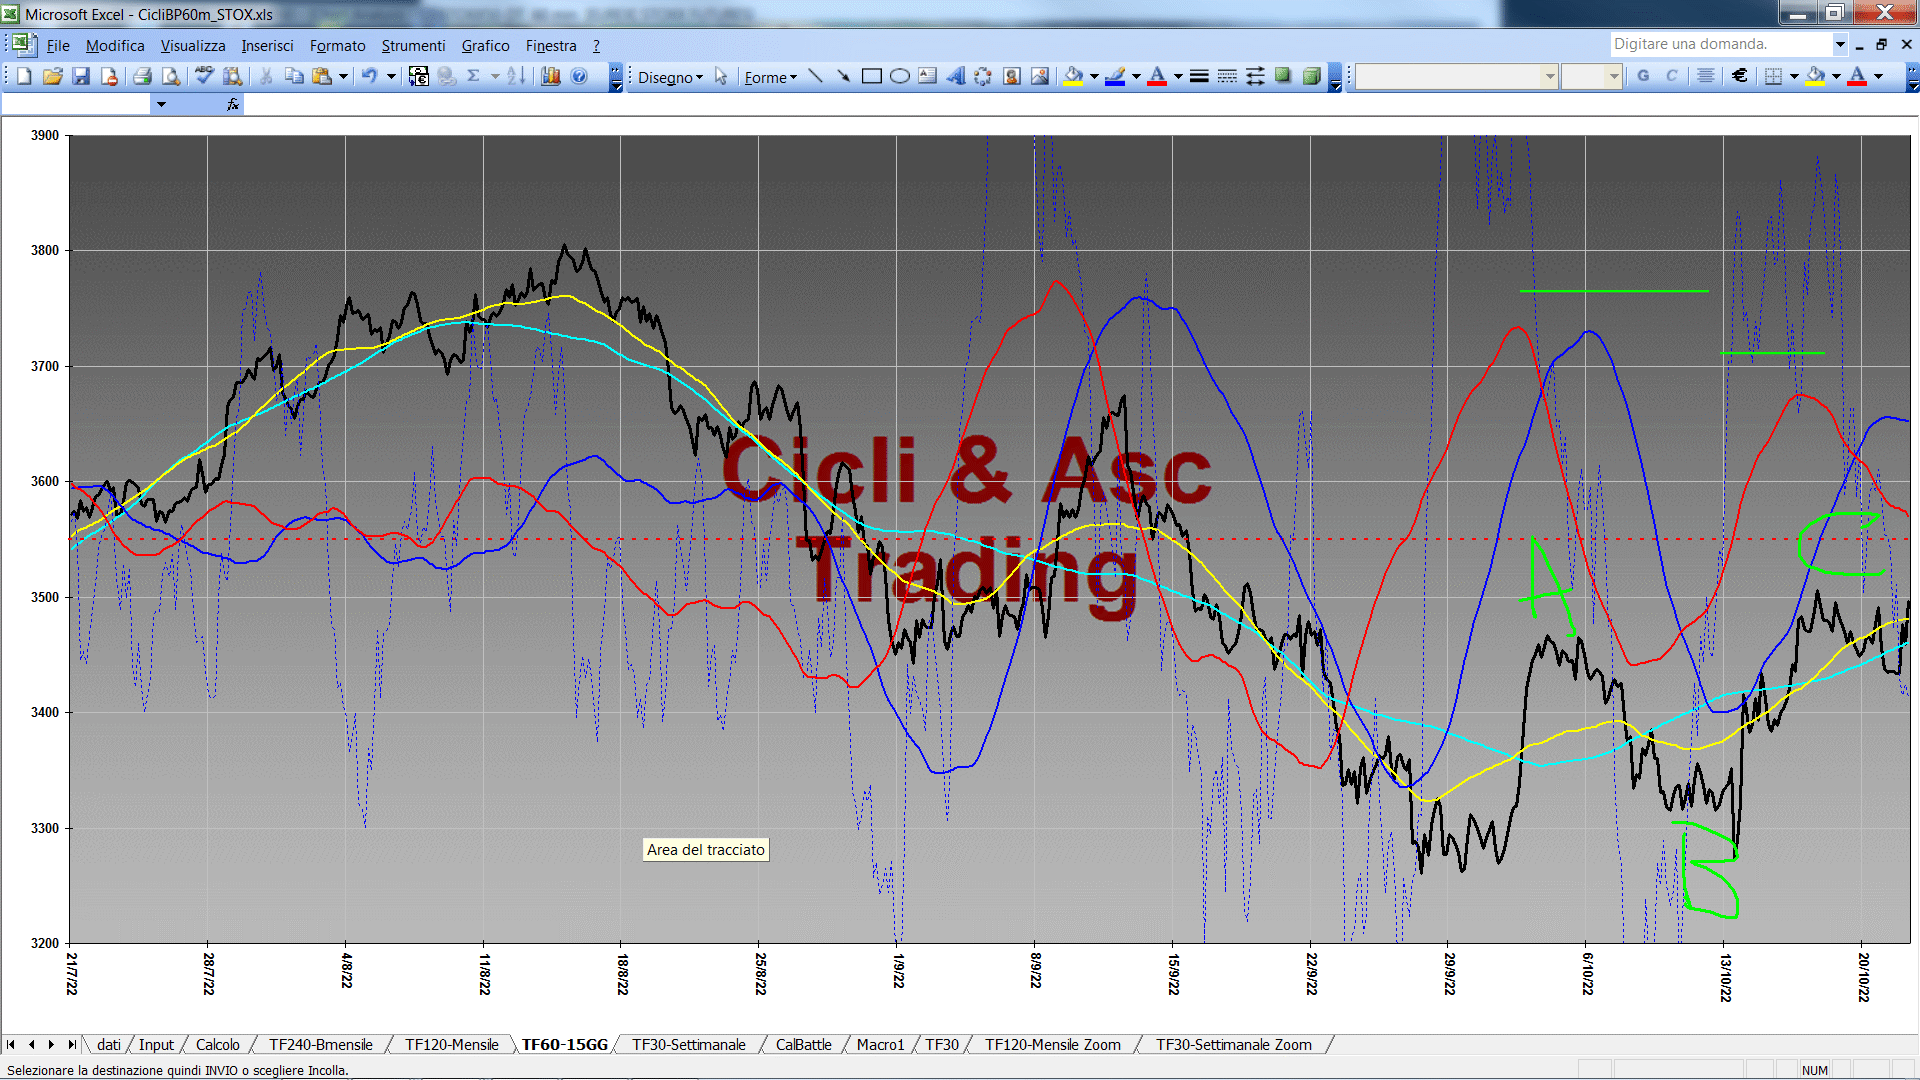This screenshot has width=1920, height=1080.
Task: Open the Grafico menu
Action: (x=485, y=45)
